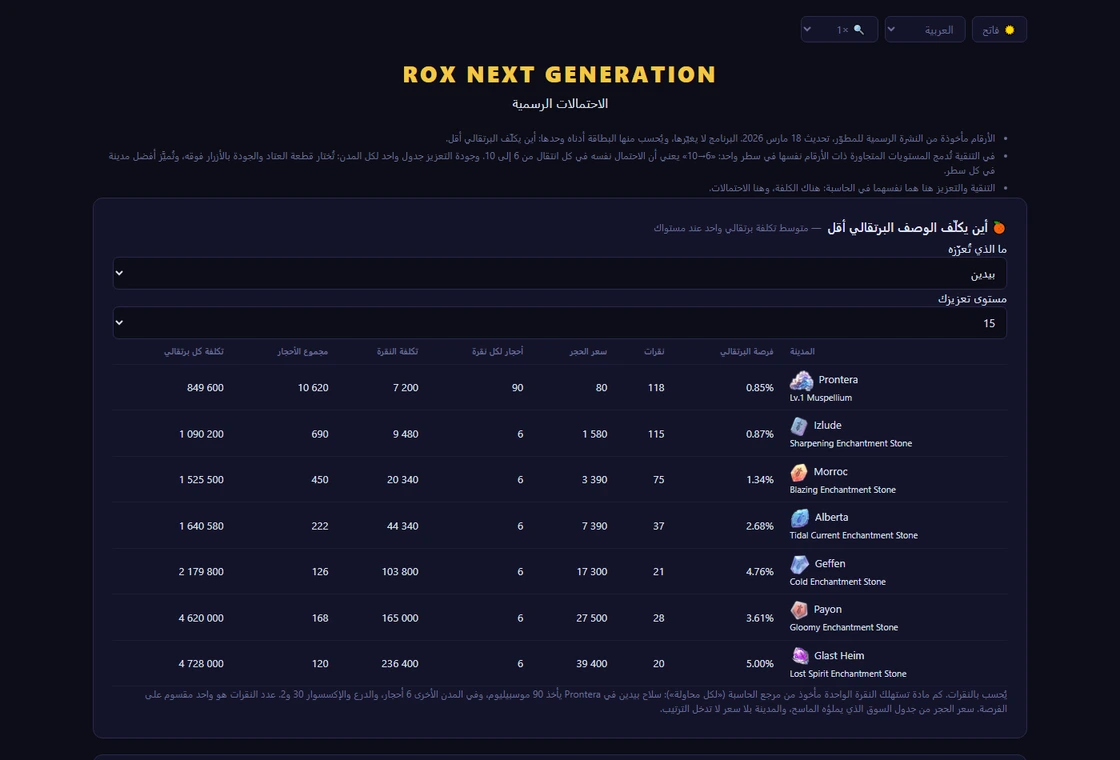This screenshot has width=1120, height=760.
Task: Click the Izlude Sharpening stone icon
Action: [x=799, y=426]
